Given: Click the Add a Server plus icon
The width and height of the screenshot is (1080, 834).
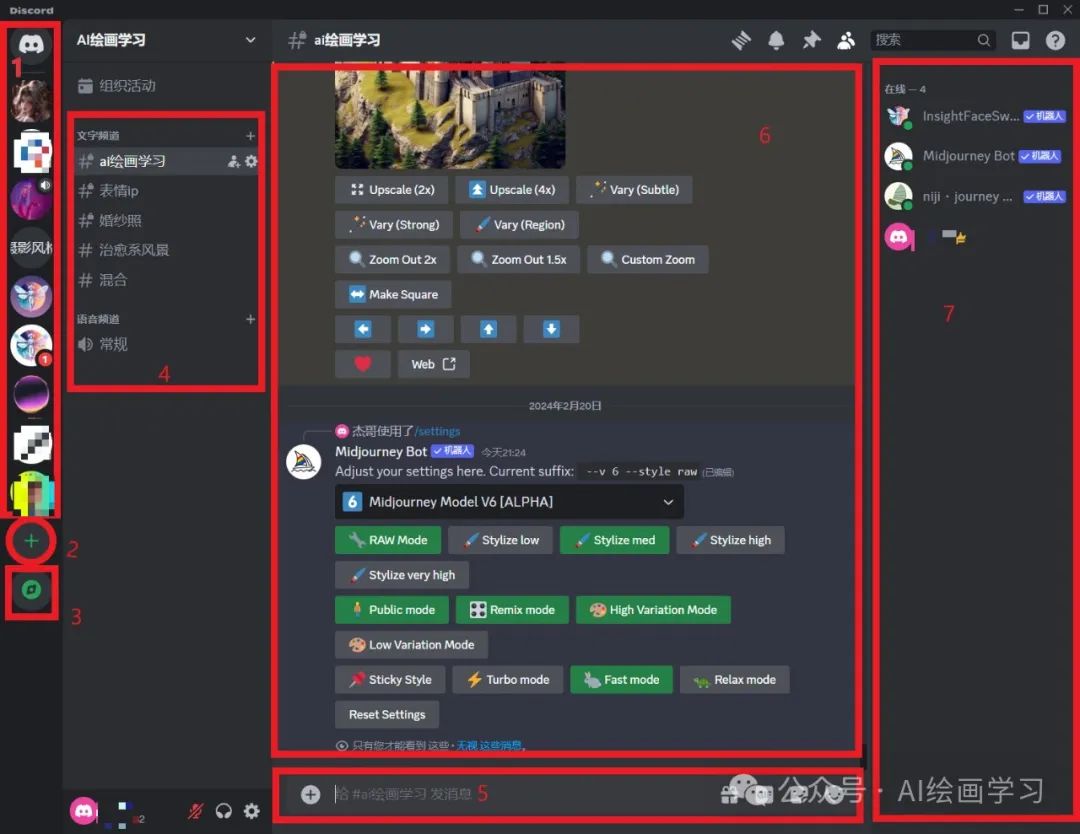Looking at the screenshot, I should (31, 541).
